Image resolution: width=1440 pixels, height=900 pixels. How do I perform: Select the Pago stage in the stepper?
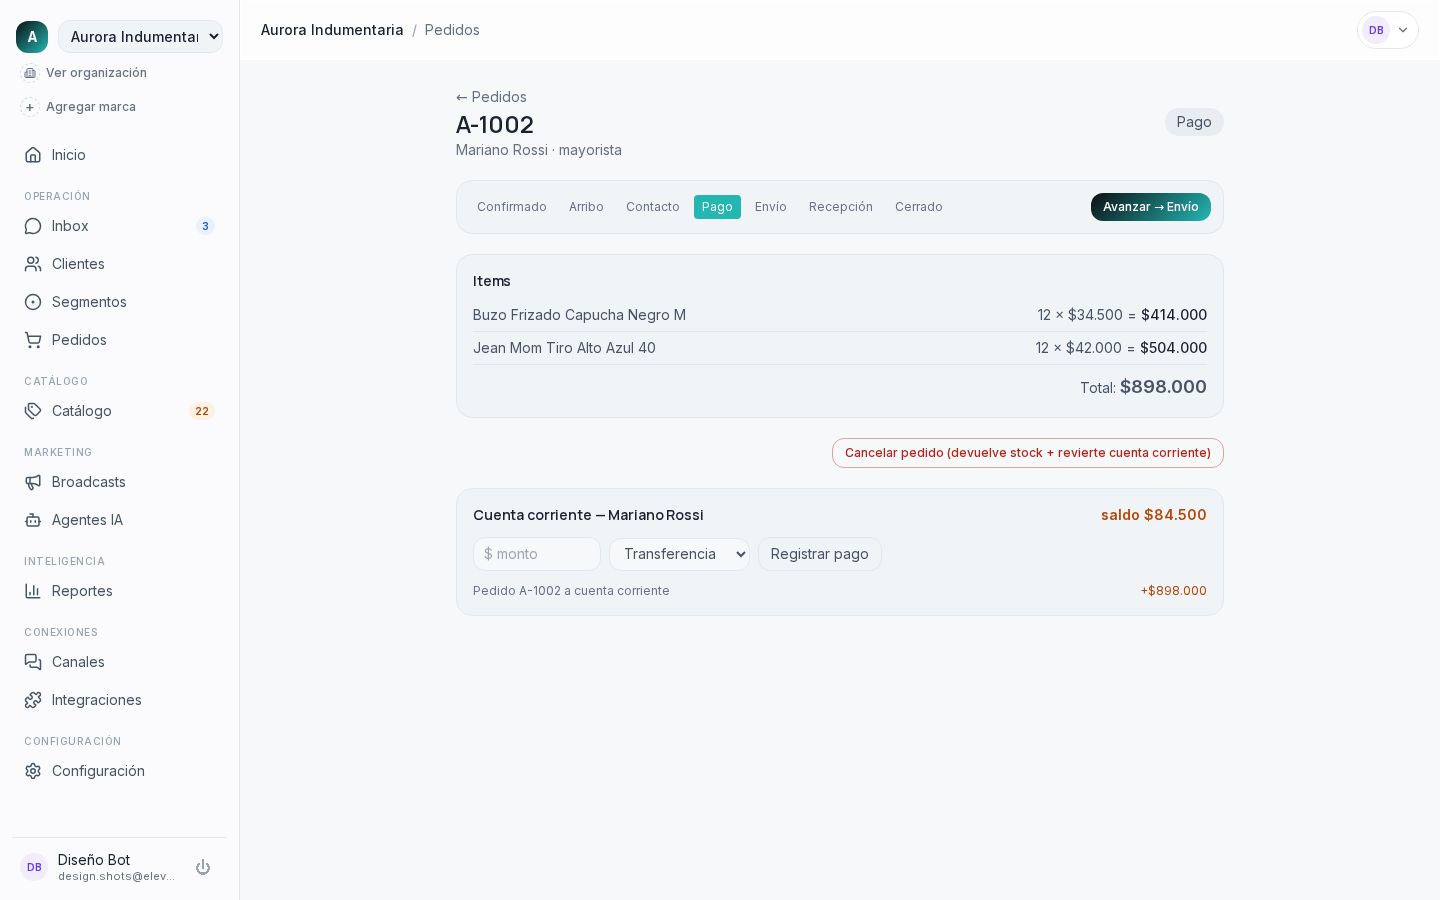tap(717, 207)
